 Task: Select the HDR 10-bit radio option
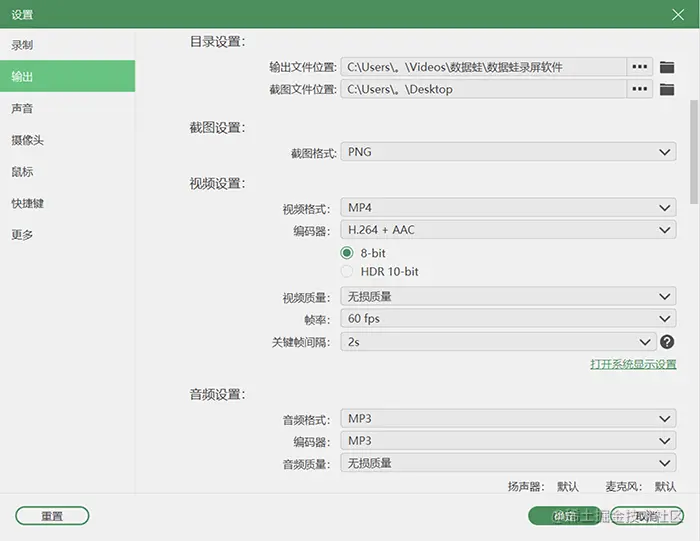coord(347,271)
